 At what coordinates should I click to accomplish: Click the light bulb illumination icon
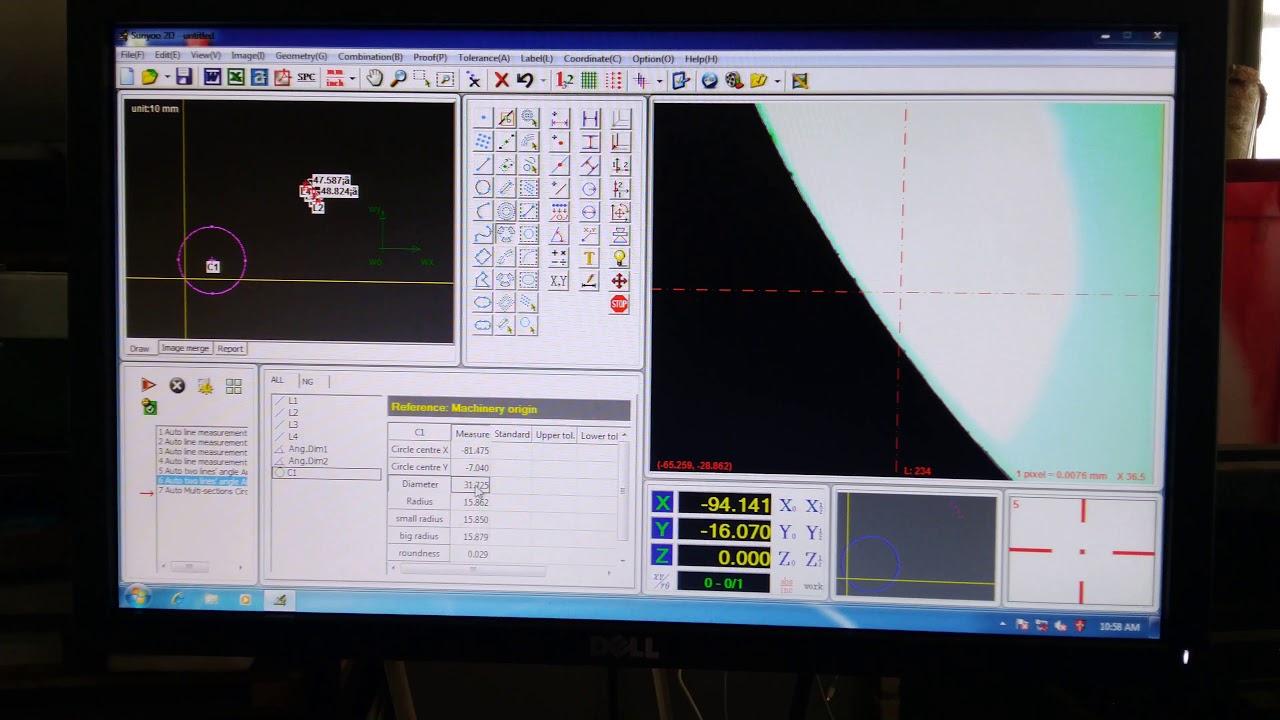pos(619,258)
